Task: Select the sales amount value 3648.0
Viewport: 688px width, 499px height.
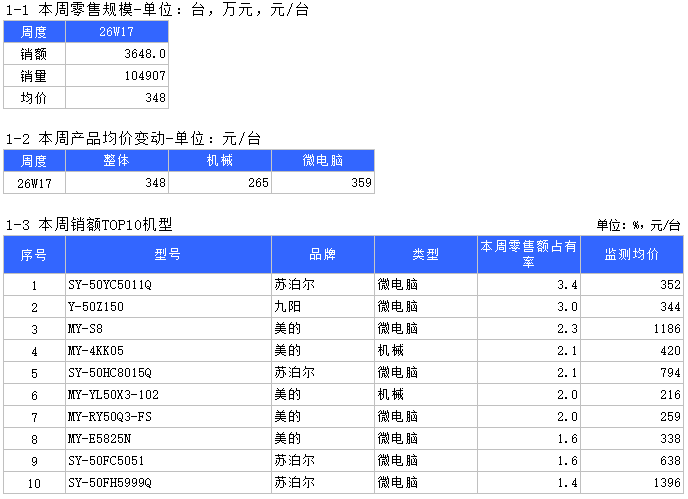Action: click(145, 54)
